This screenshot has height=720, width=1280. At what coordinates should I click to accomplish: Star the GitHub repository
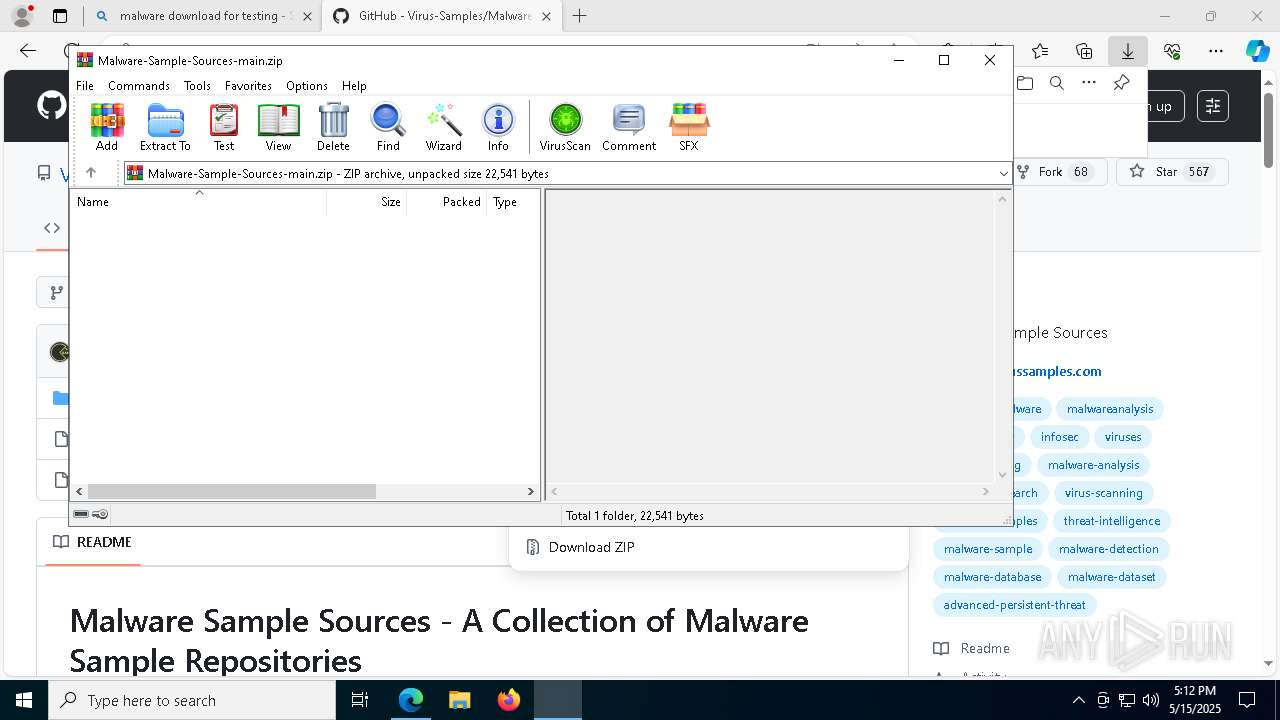[1171, 172]
